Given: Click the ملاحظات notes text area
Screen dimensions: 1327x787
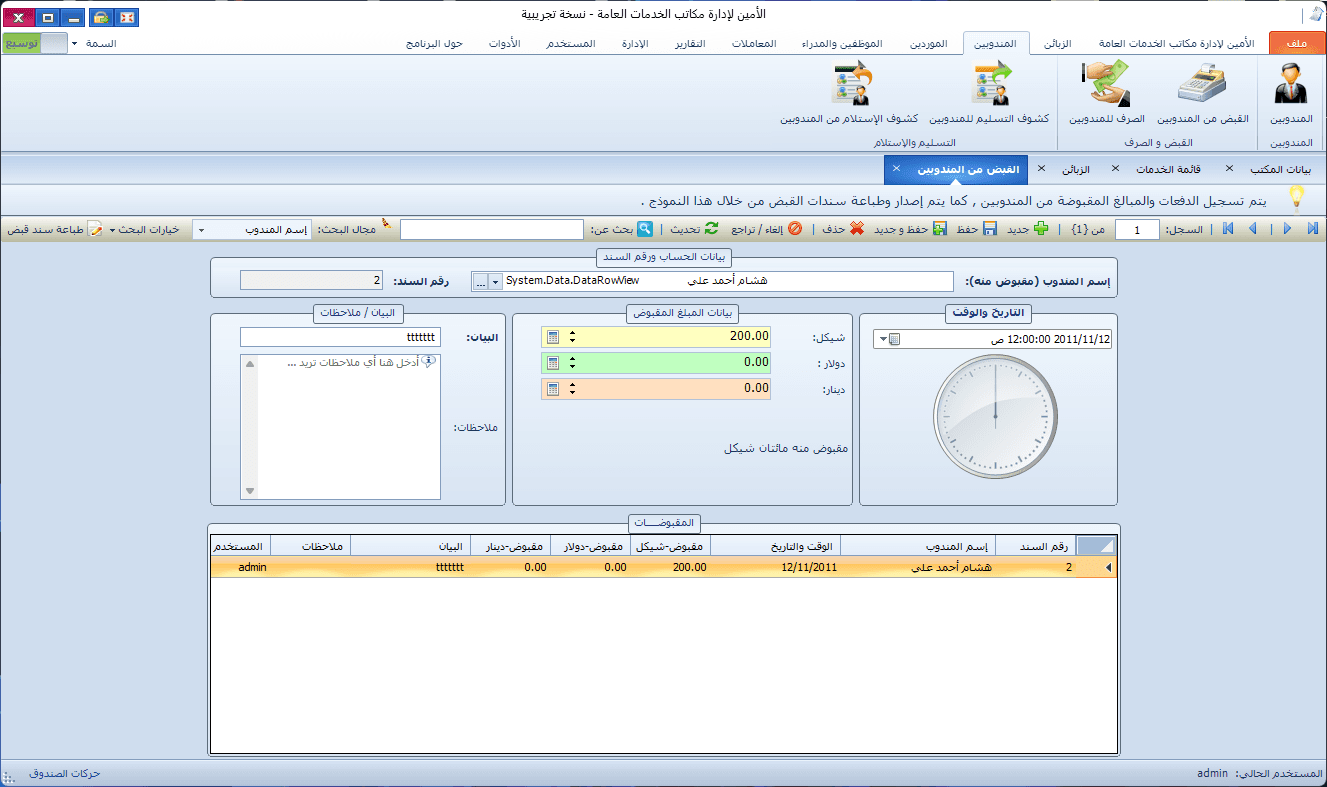Looking at the screenshot, I should coord(340,426).
